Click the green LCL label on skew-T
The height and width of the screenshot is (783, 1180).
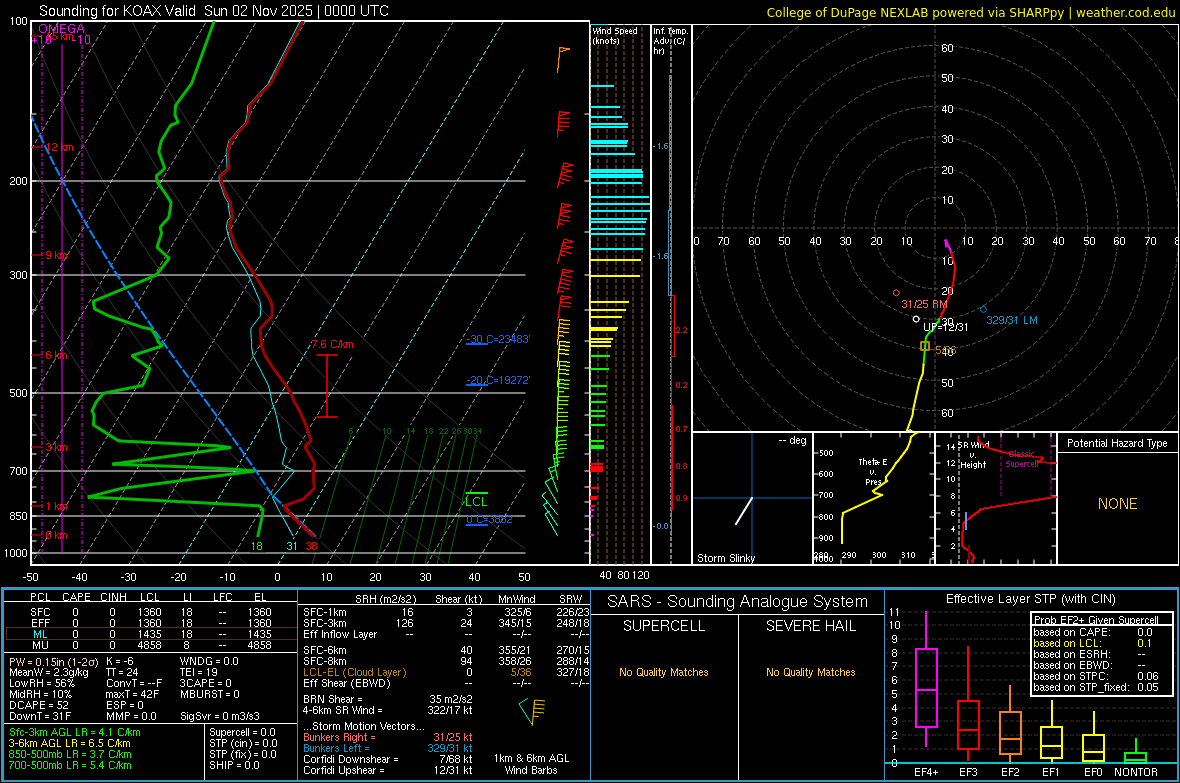click(x=476, y=501)
